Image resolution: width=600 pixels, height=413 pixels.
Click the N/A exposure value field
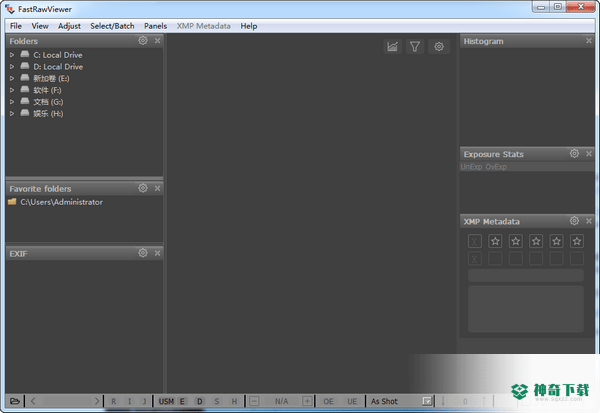[x=281, y=401]
